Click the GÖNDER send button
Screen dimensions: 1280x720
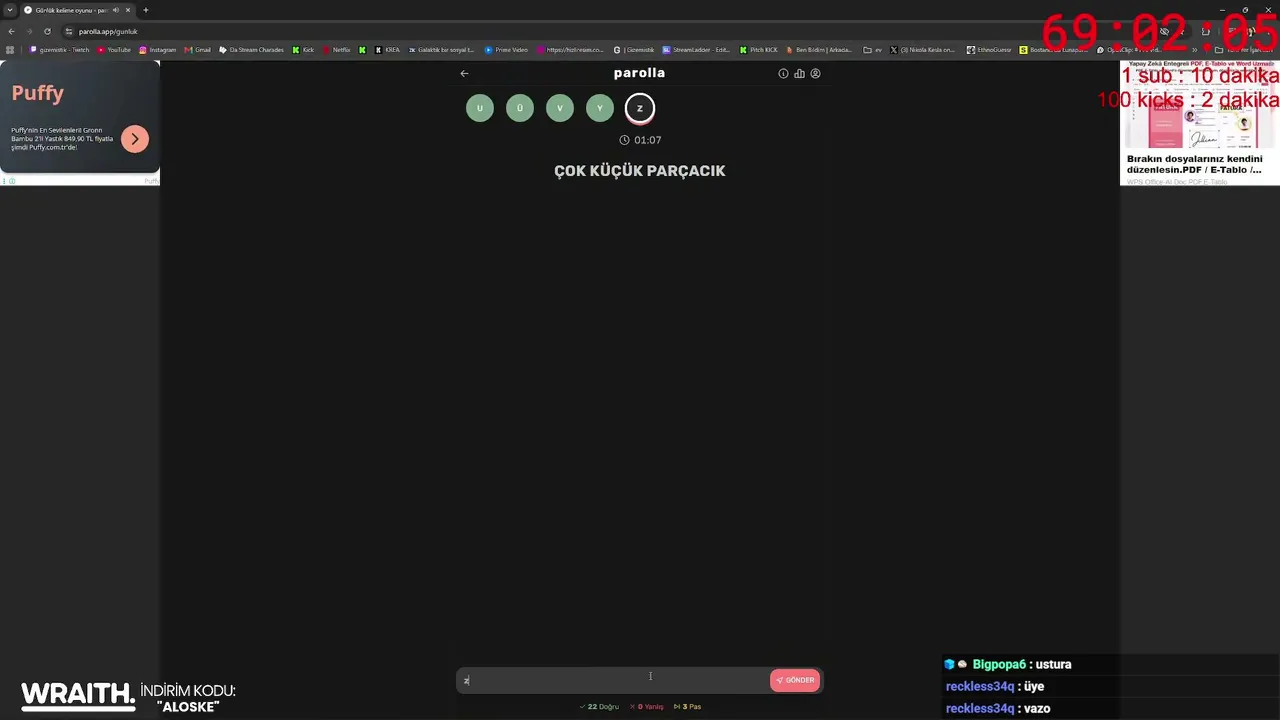[x=795, y=680]
